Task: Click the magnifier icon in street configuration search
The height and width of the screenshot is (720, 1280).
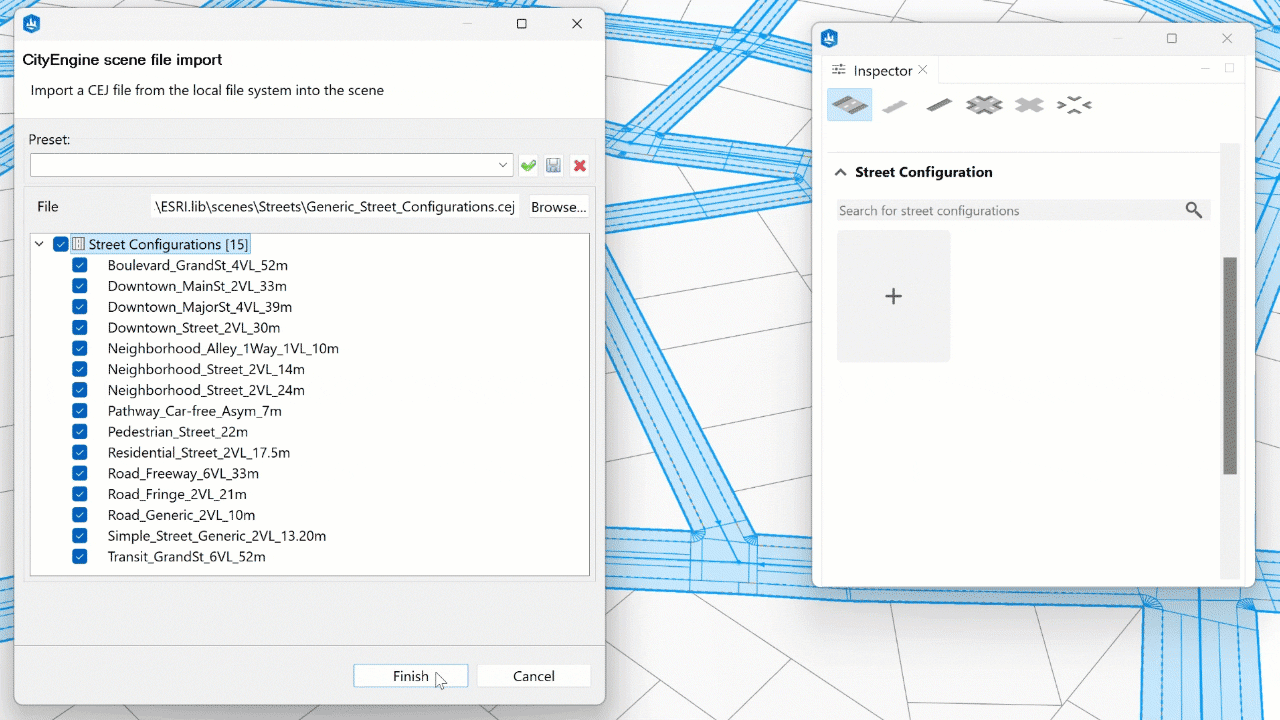Action: pyautogui.click(x=1193, y=210)
